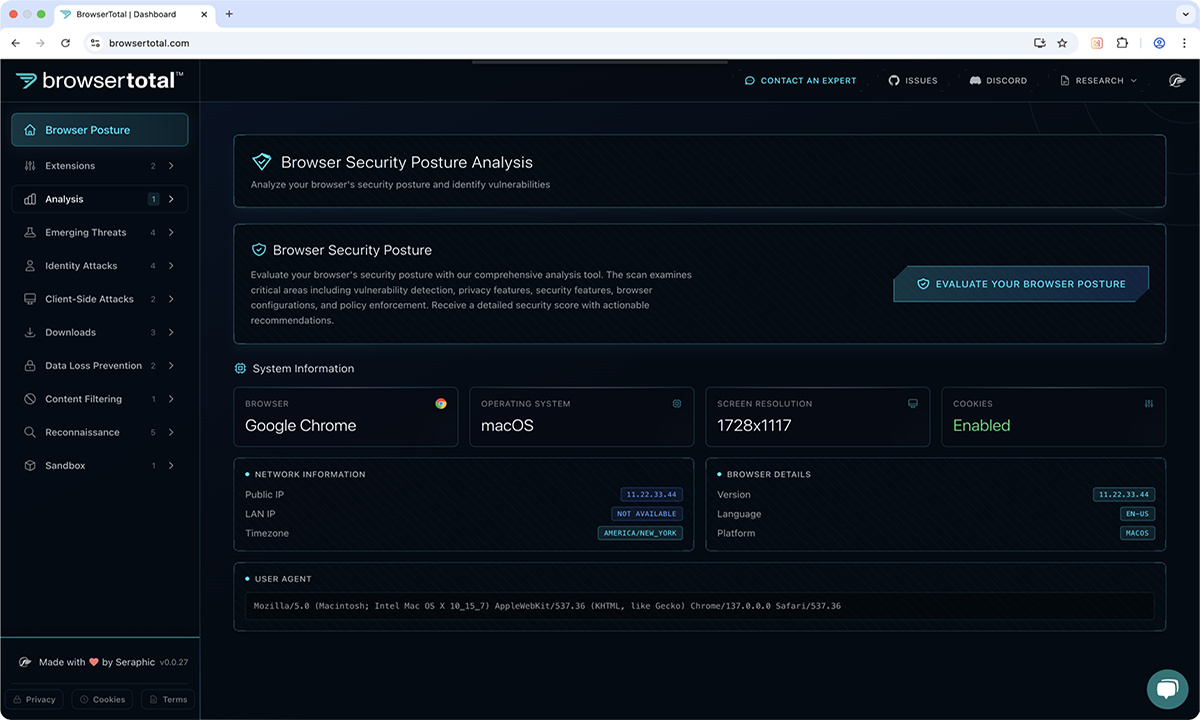Click the Data Loss Prevention padlock icon
This screenshot has height=720, width=1200.
(x=31, y=365)
